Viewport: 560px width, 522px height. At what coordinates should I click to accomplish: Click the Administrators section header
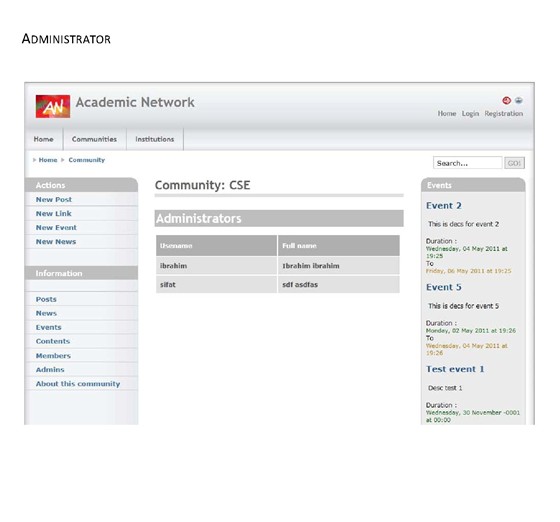279,218
